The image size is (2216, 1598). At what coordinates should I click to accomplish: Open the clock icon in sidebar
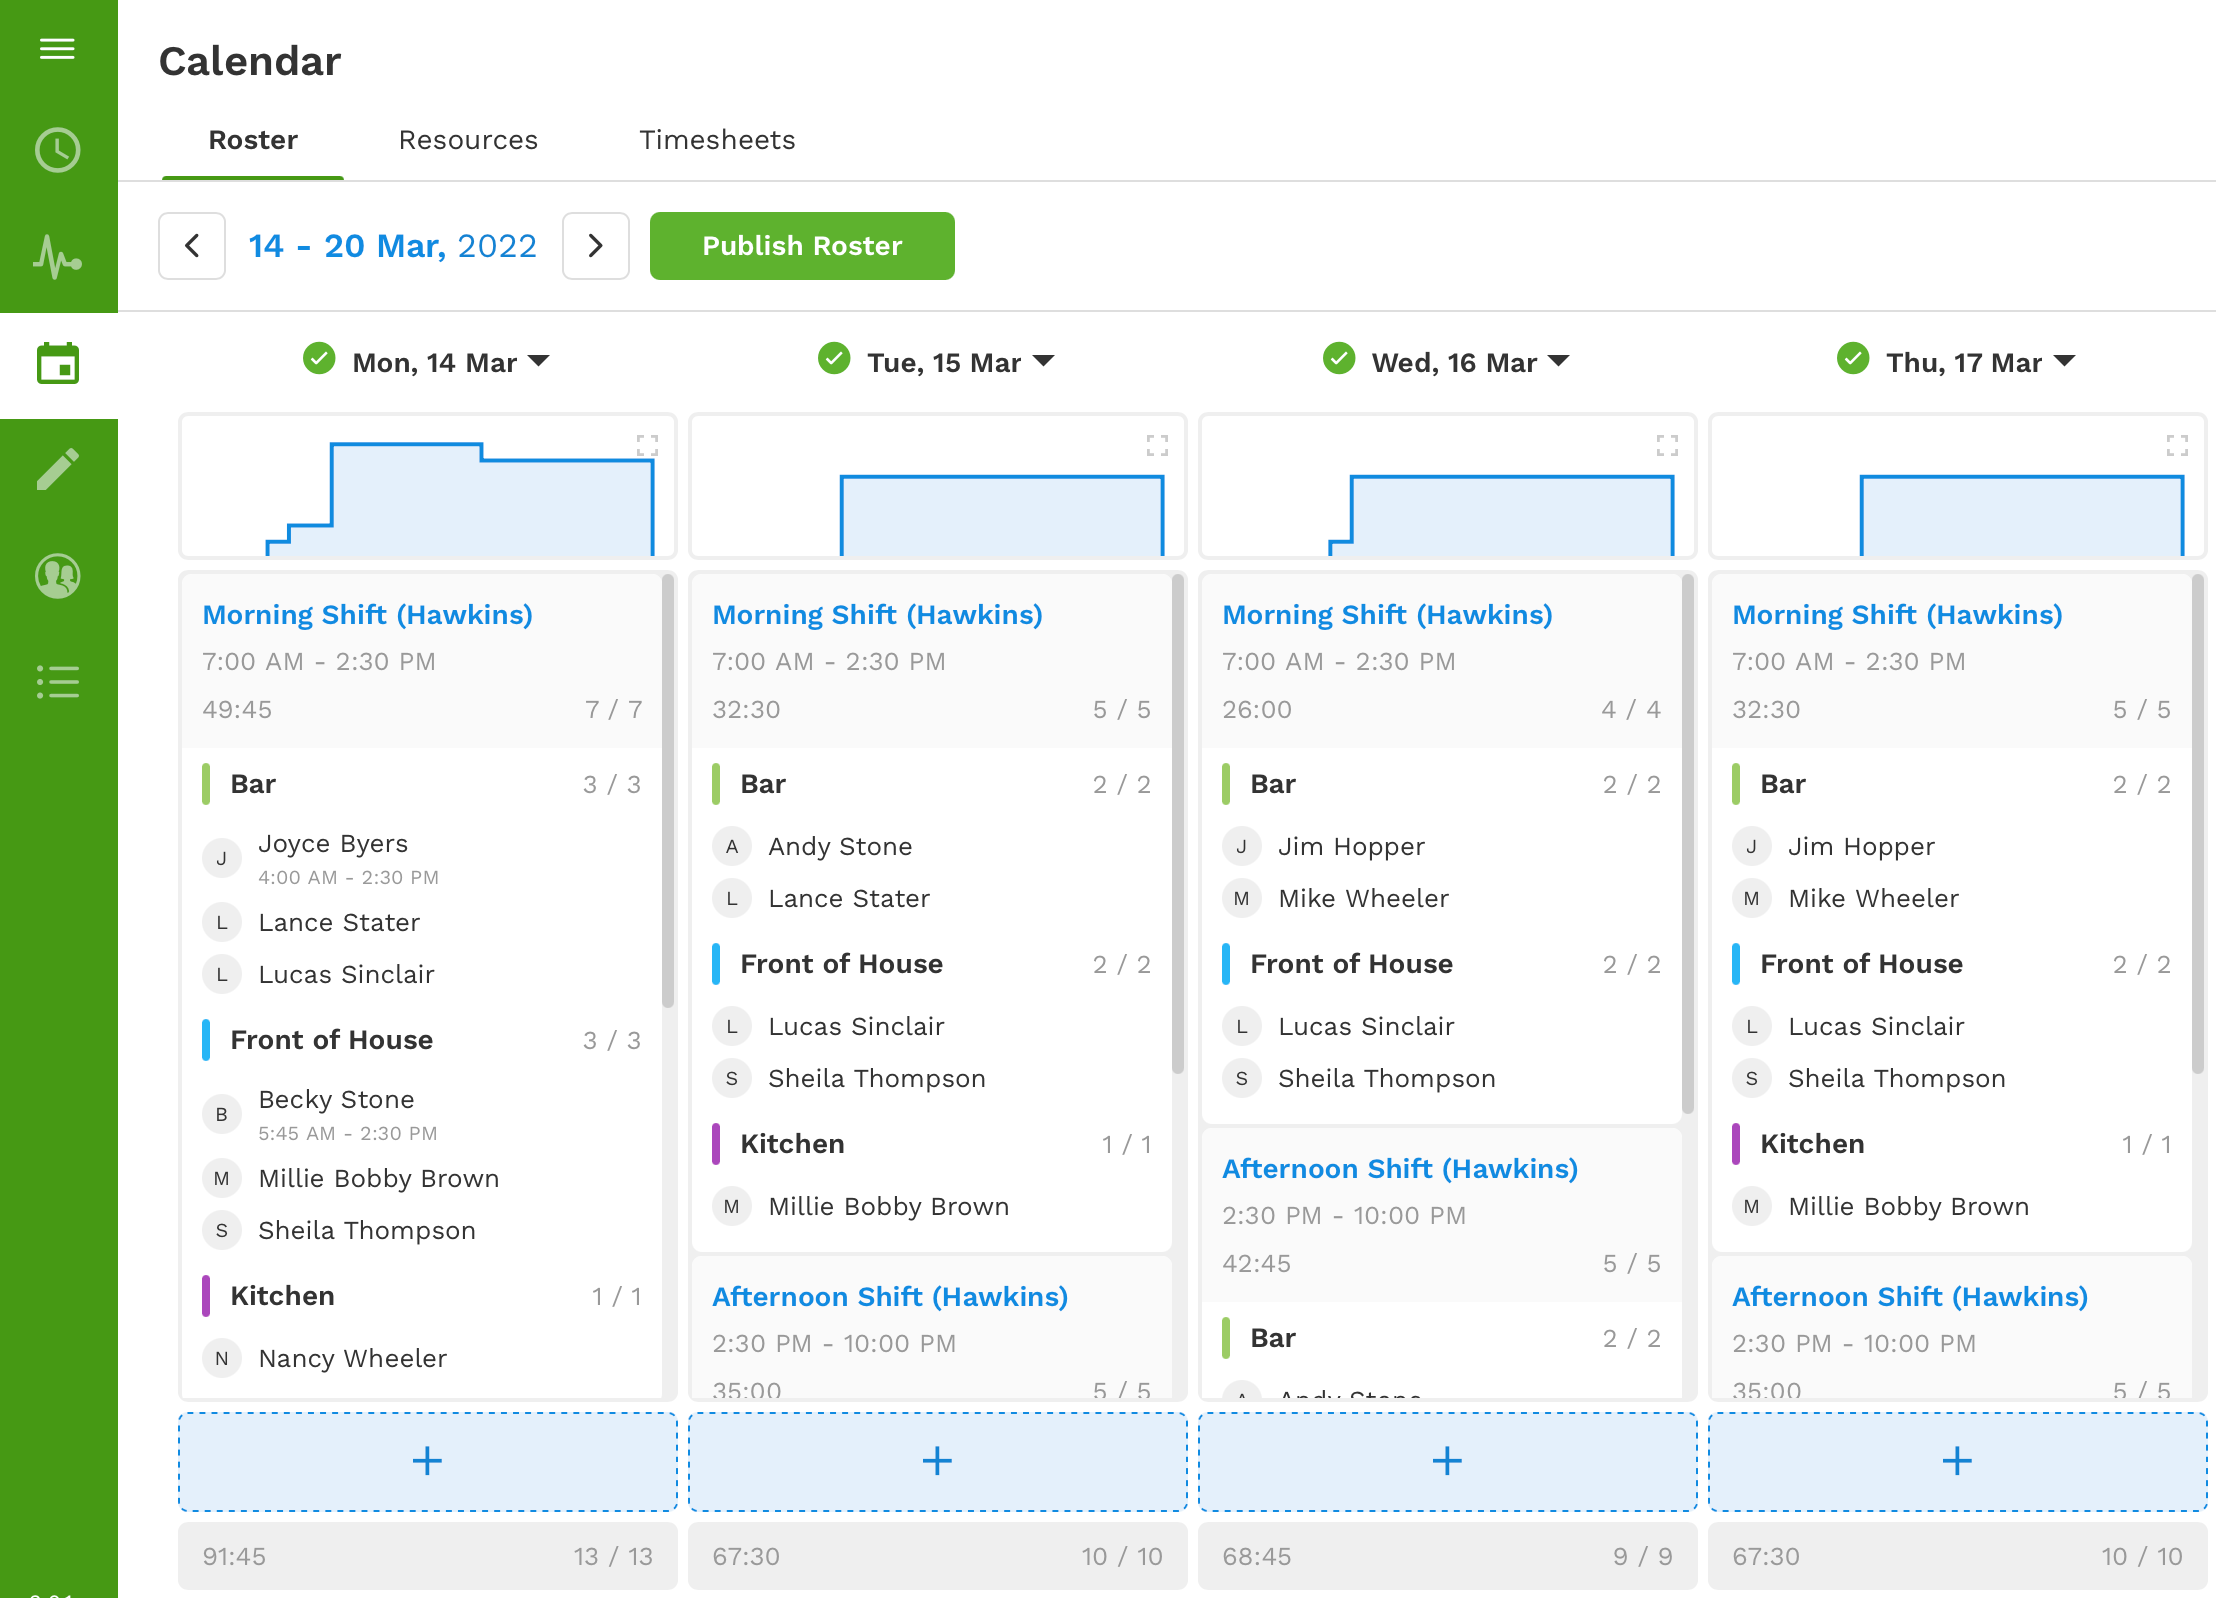pyautogui.click(x=57, y=150)
